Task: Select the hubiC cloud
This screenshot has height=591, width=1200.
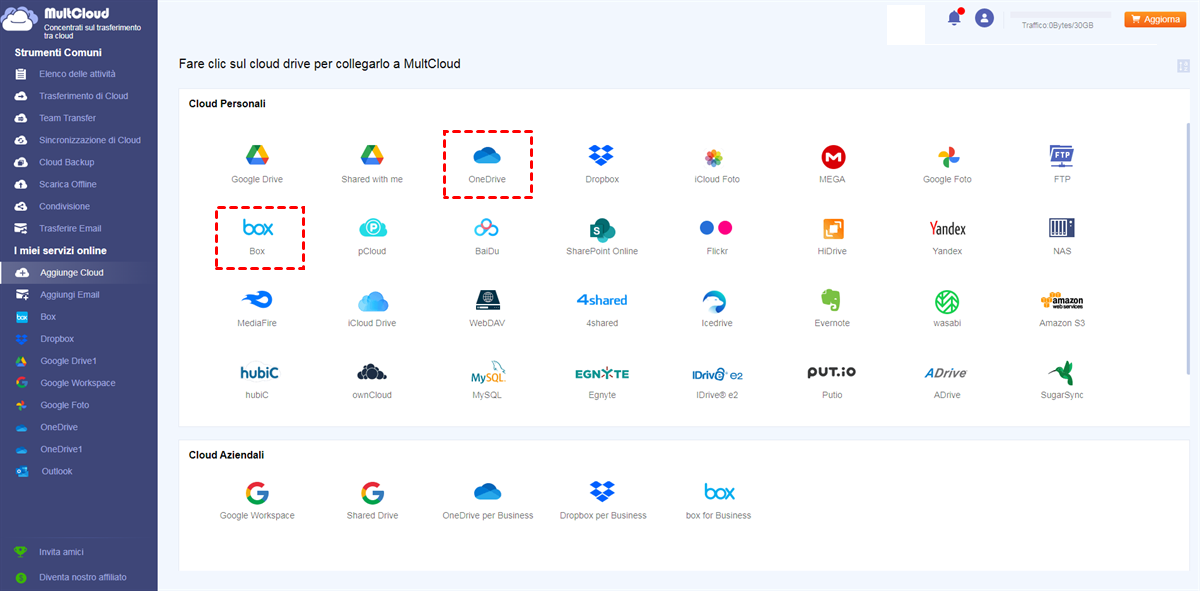Action: click(257, 380)
